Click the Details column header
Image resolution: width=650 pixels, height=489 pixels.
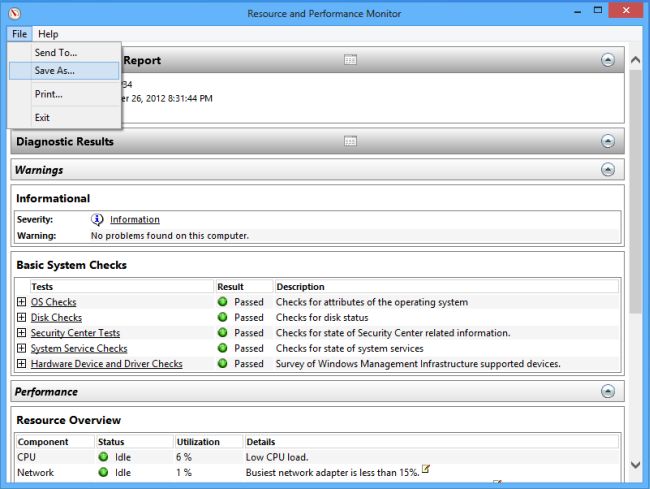(431, 442)
